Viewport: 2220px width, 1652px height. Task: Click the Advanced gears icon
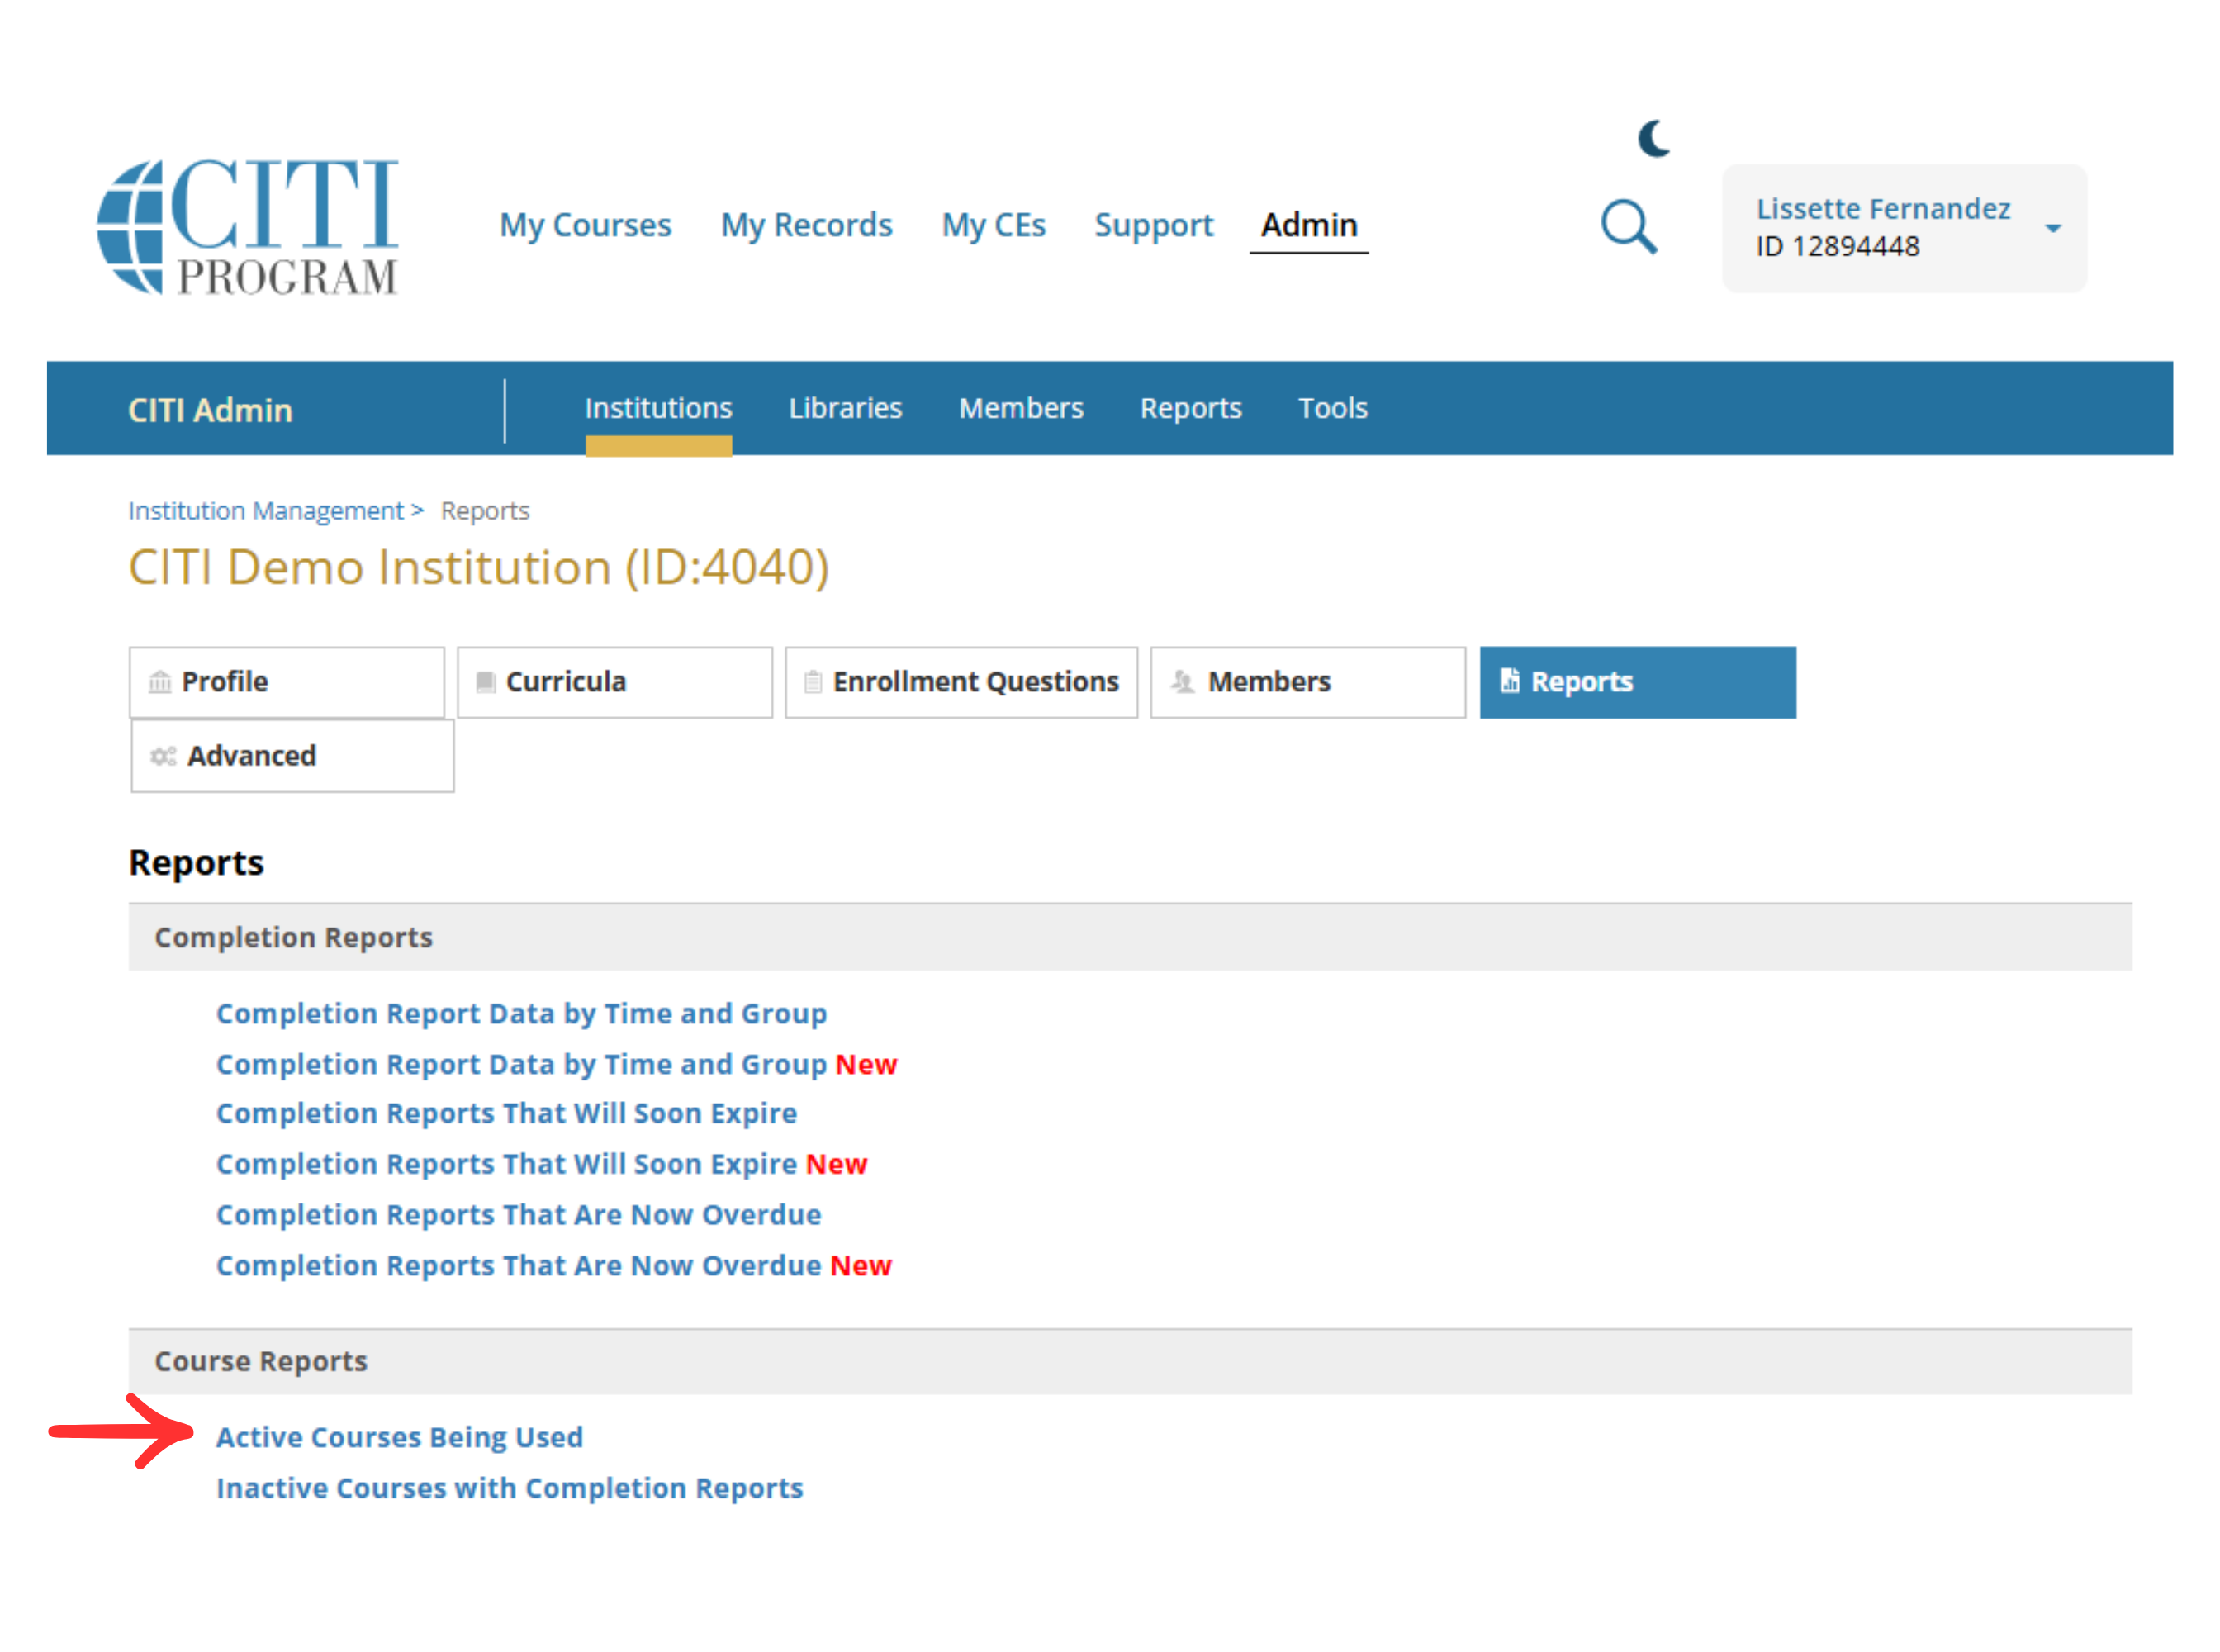(163, 756)
